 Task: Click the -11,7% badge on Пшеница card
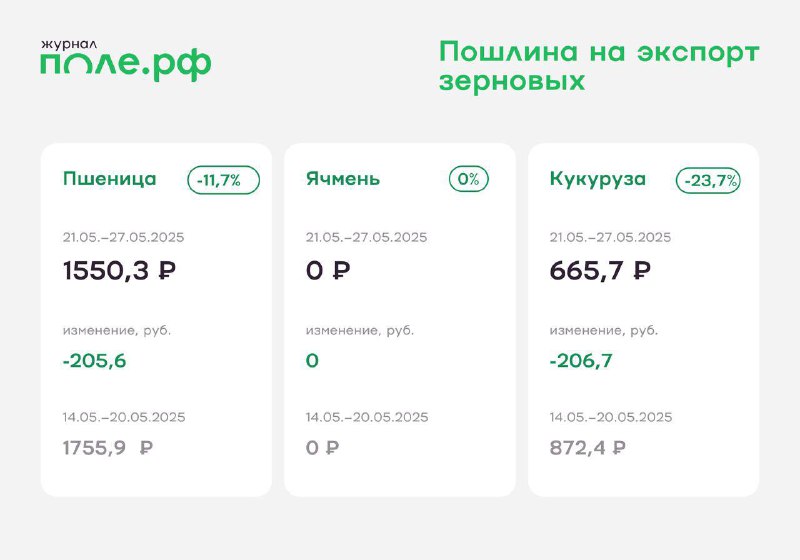tap(223, 180)
